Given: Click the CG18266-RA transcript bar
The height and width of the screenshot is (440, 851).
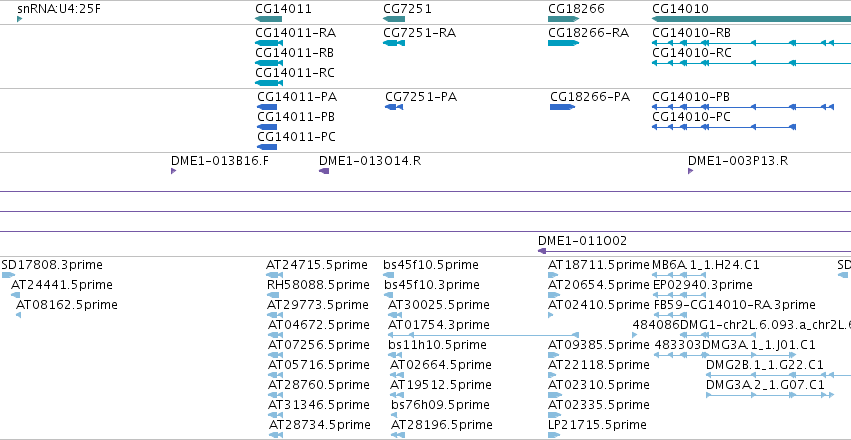Looking at the screenshot, I should tap(563, 43).
